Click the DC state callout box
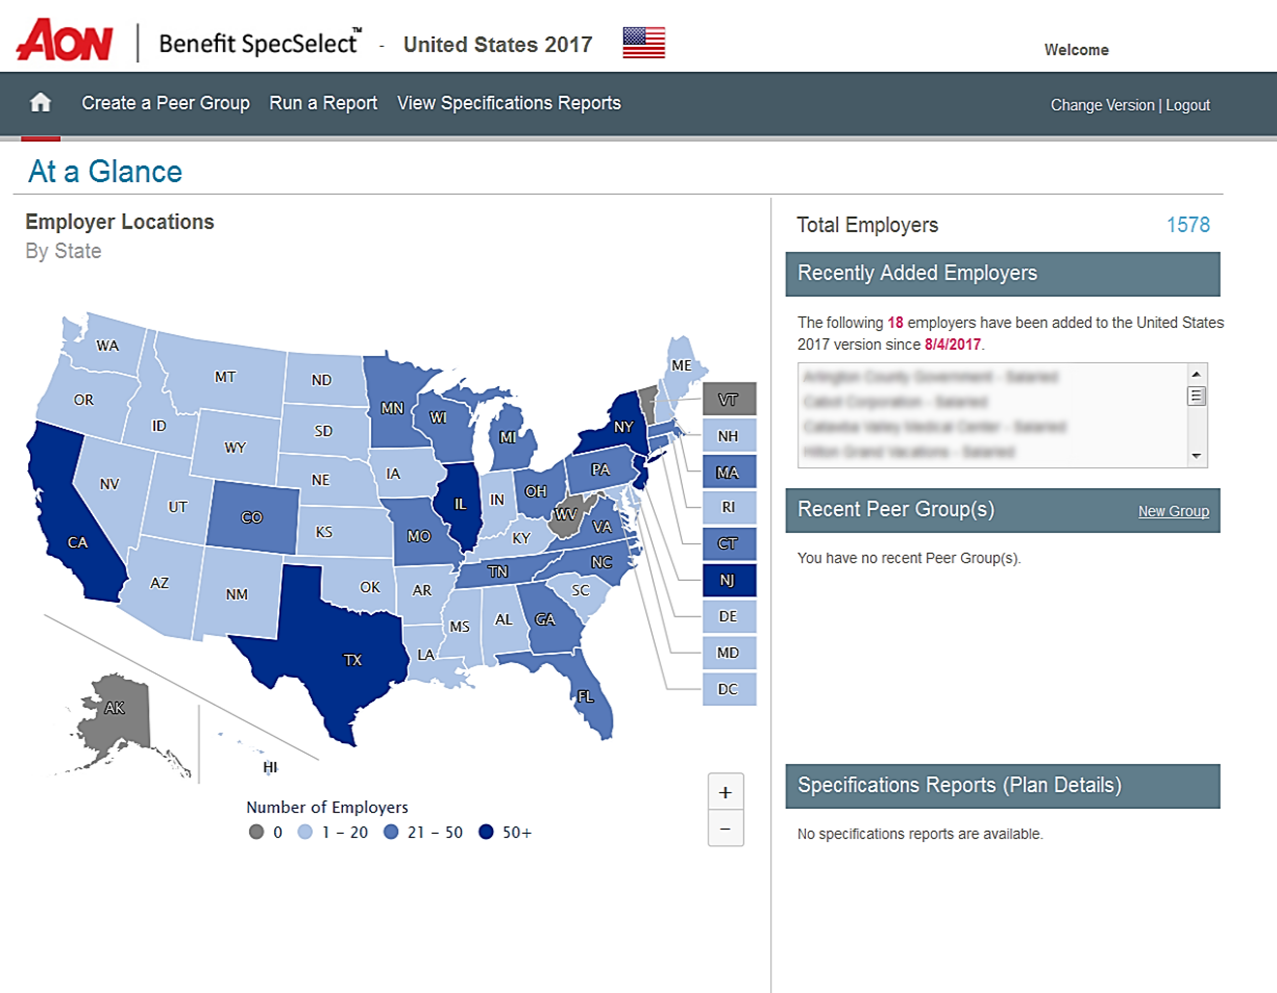Screen dimensions: 1277x993 (x=729, y=688)
